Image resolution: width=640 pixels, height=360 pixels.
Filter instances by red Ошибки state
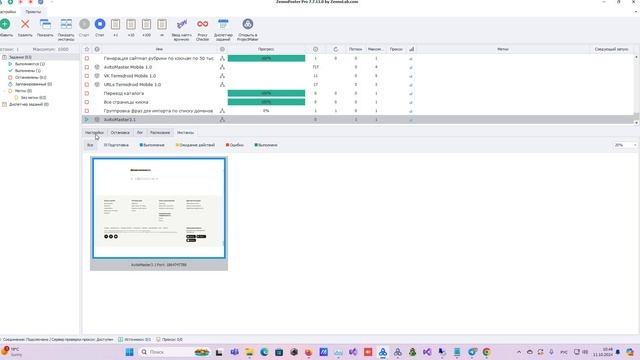coord(235,145)
